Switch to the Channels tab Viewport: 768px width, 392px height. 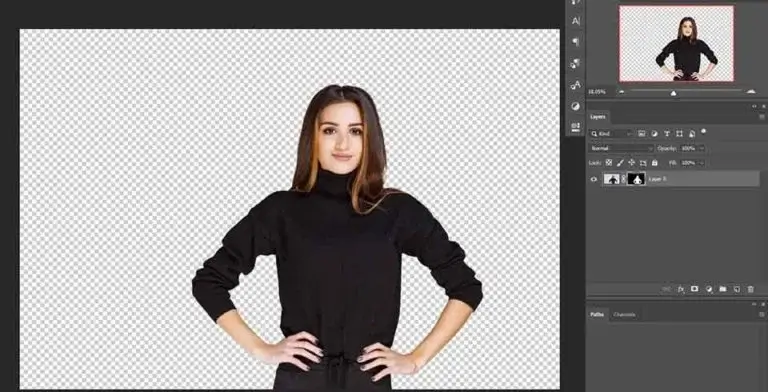(624, 315)
